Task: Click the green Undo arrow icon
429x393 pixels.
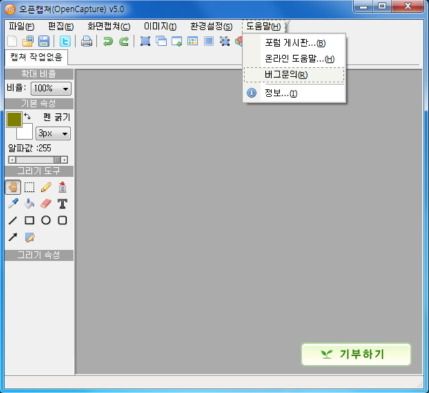Action: point(108,41)
